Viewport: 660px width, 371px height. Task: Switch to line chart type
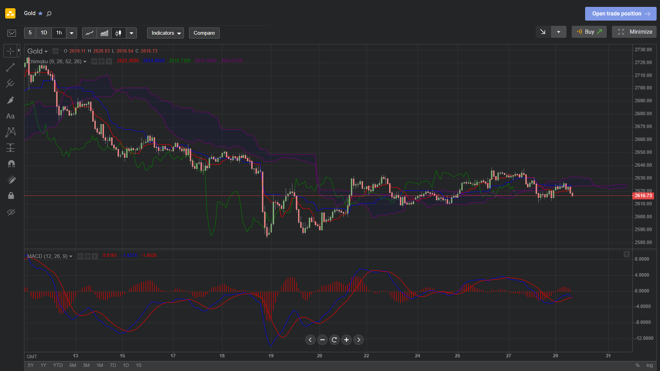coord(89,33)
